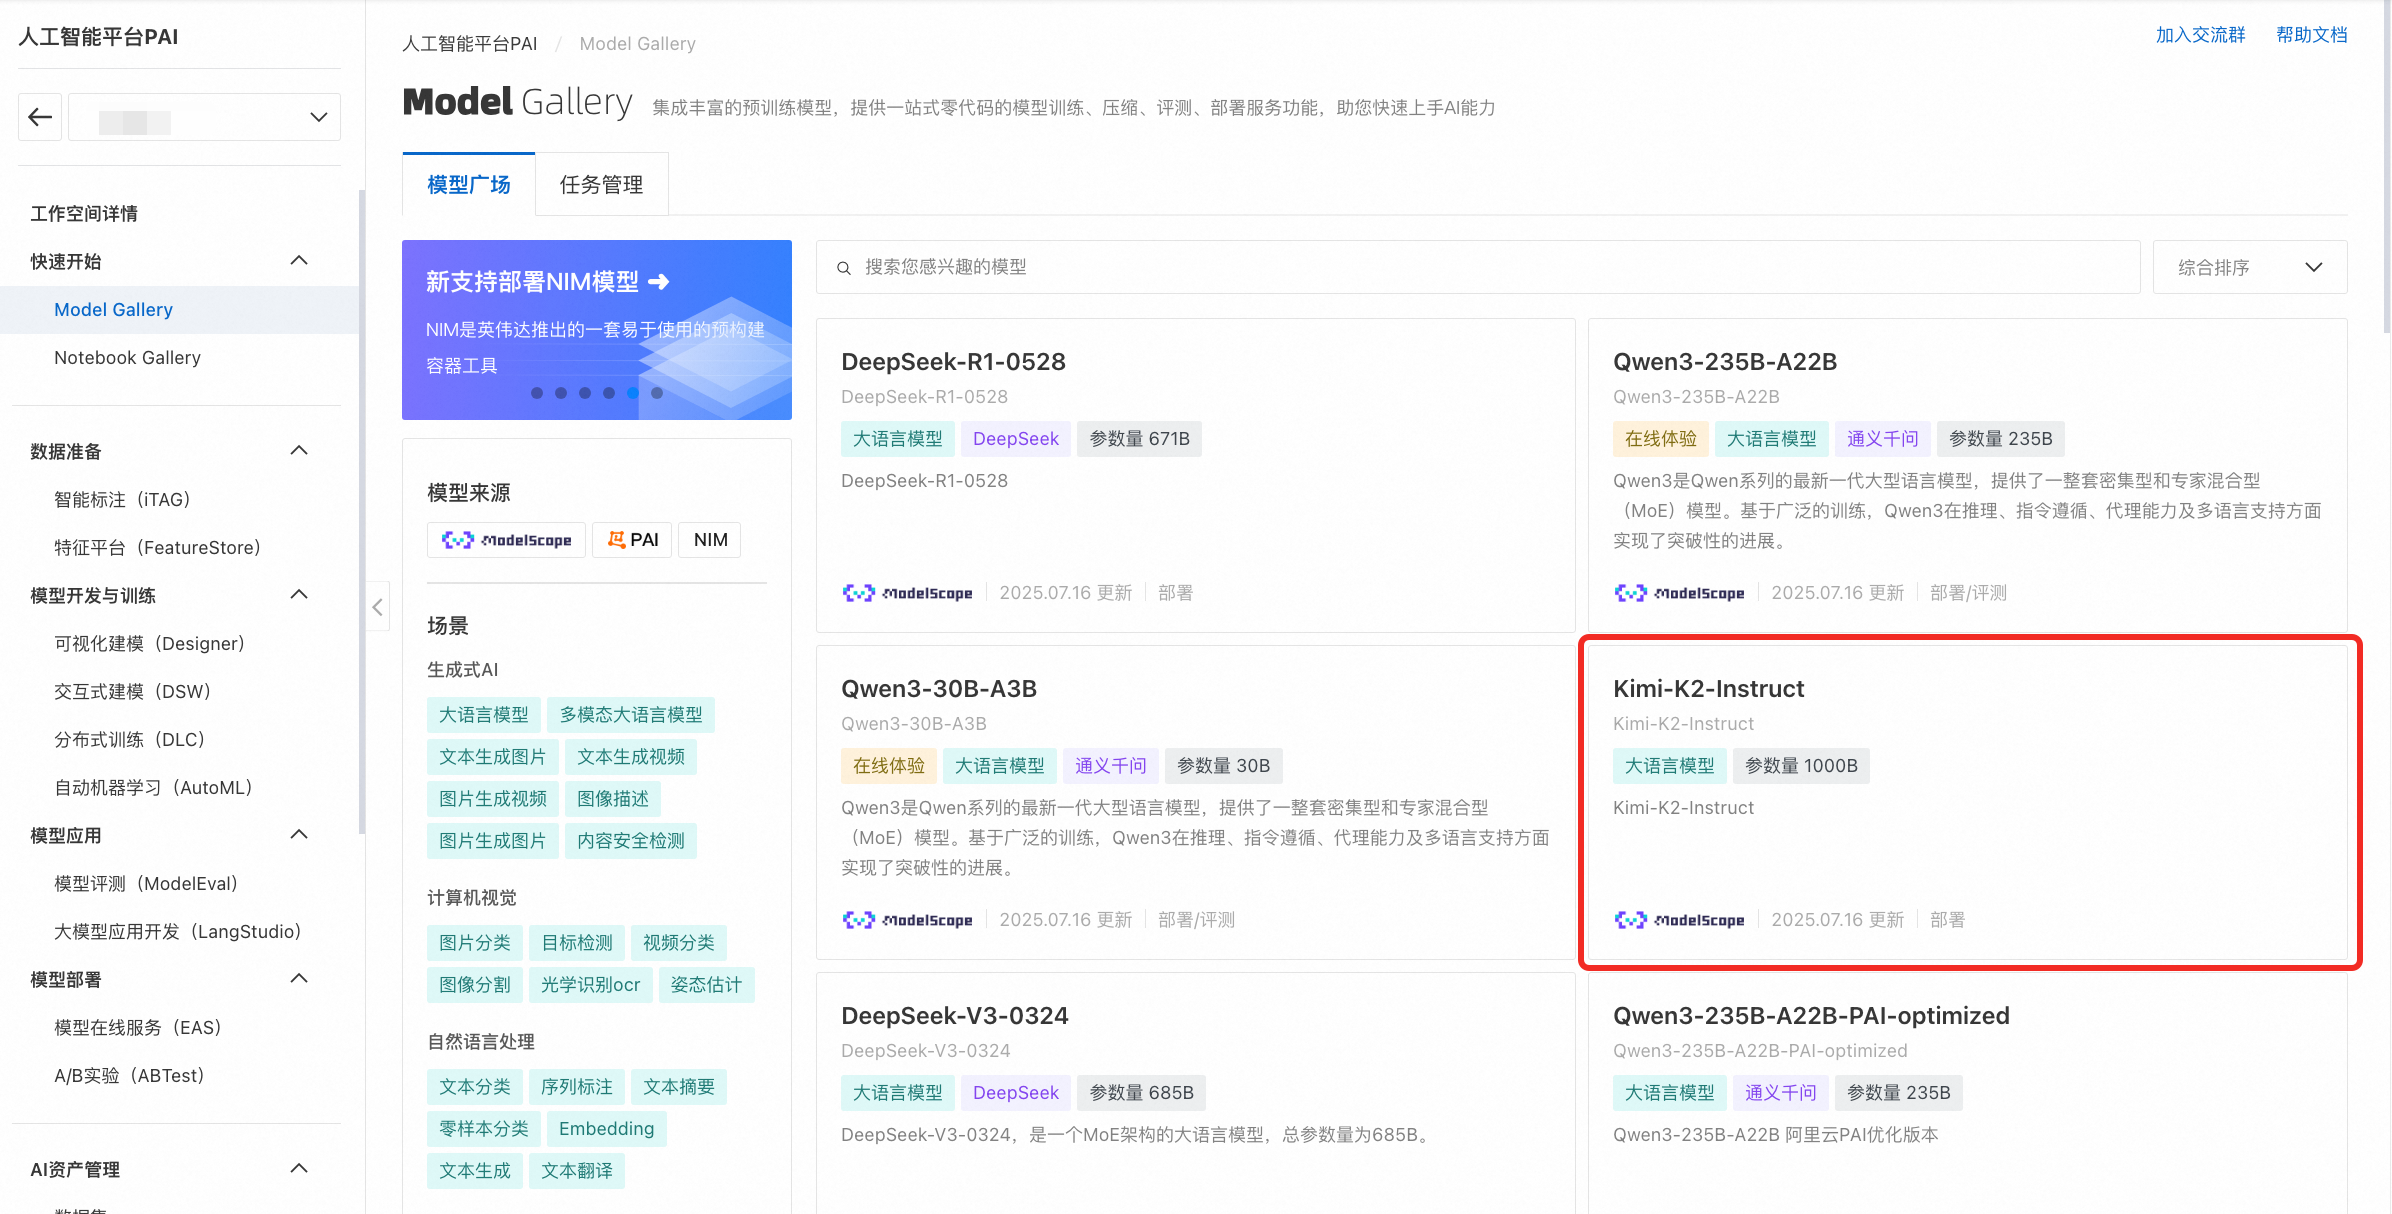
Task: Click the 加入交流群 link
Action: (x=2200, y=35)
